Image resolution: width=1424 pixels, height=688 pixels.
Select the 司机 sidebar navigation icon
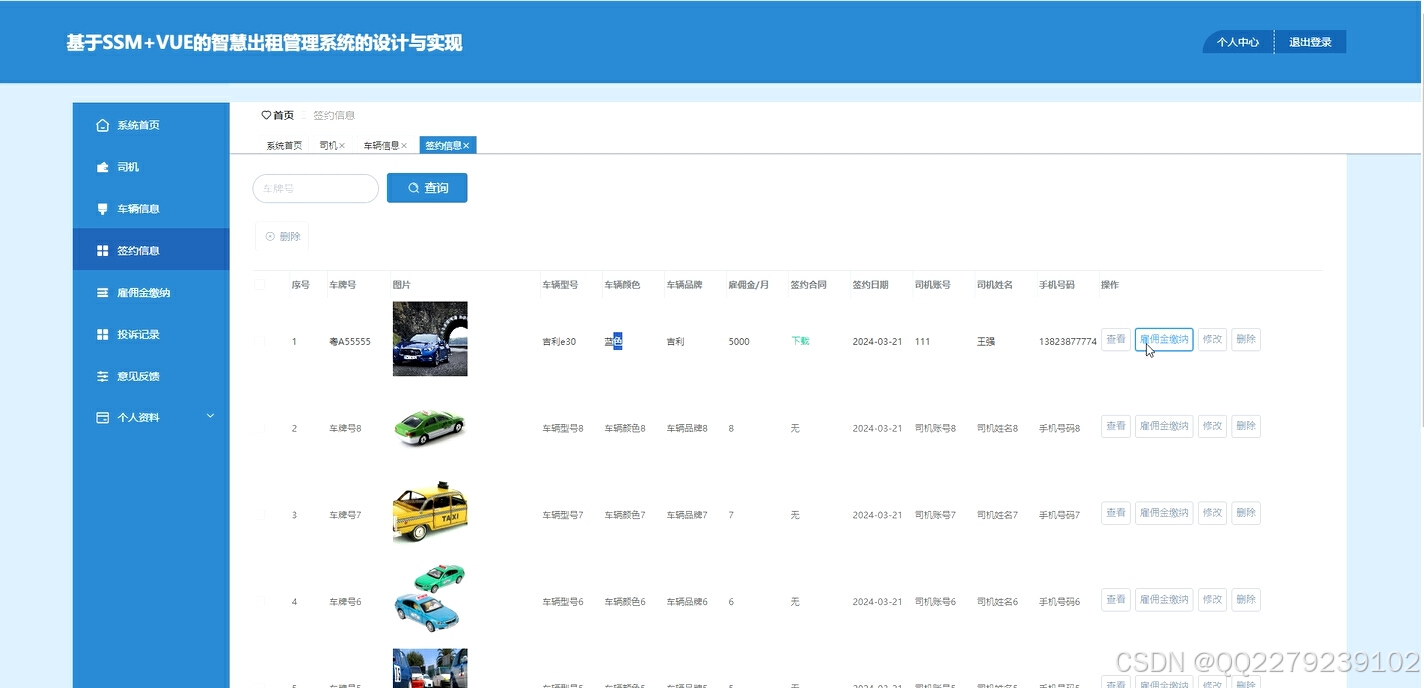[102, 166]
